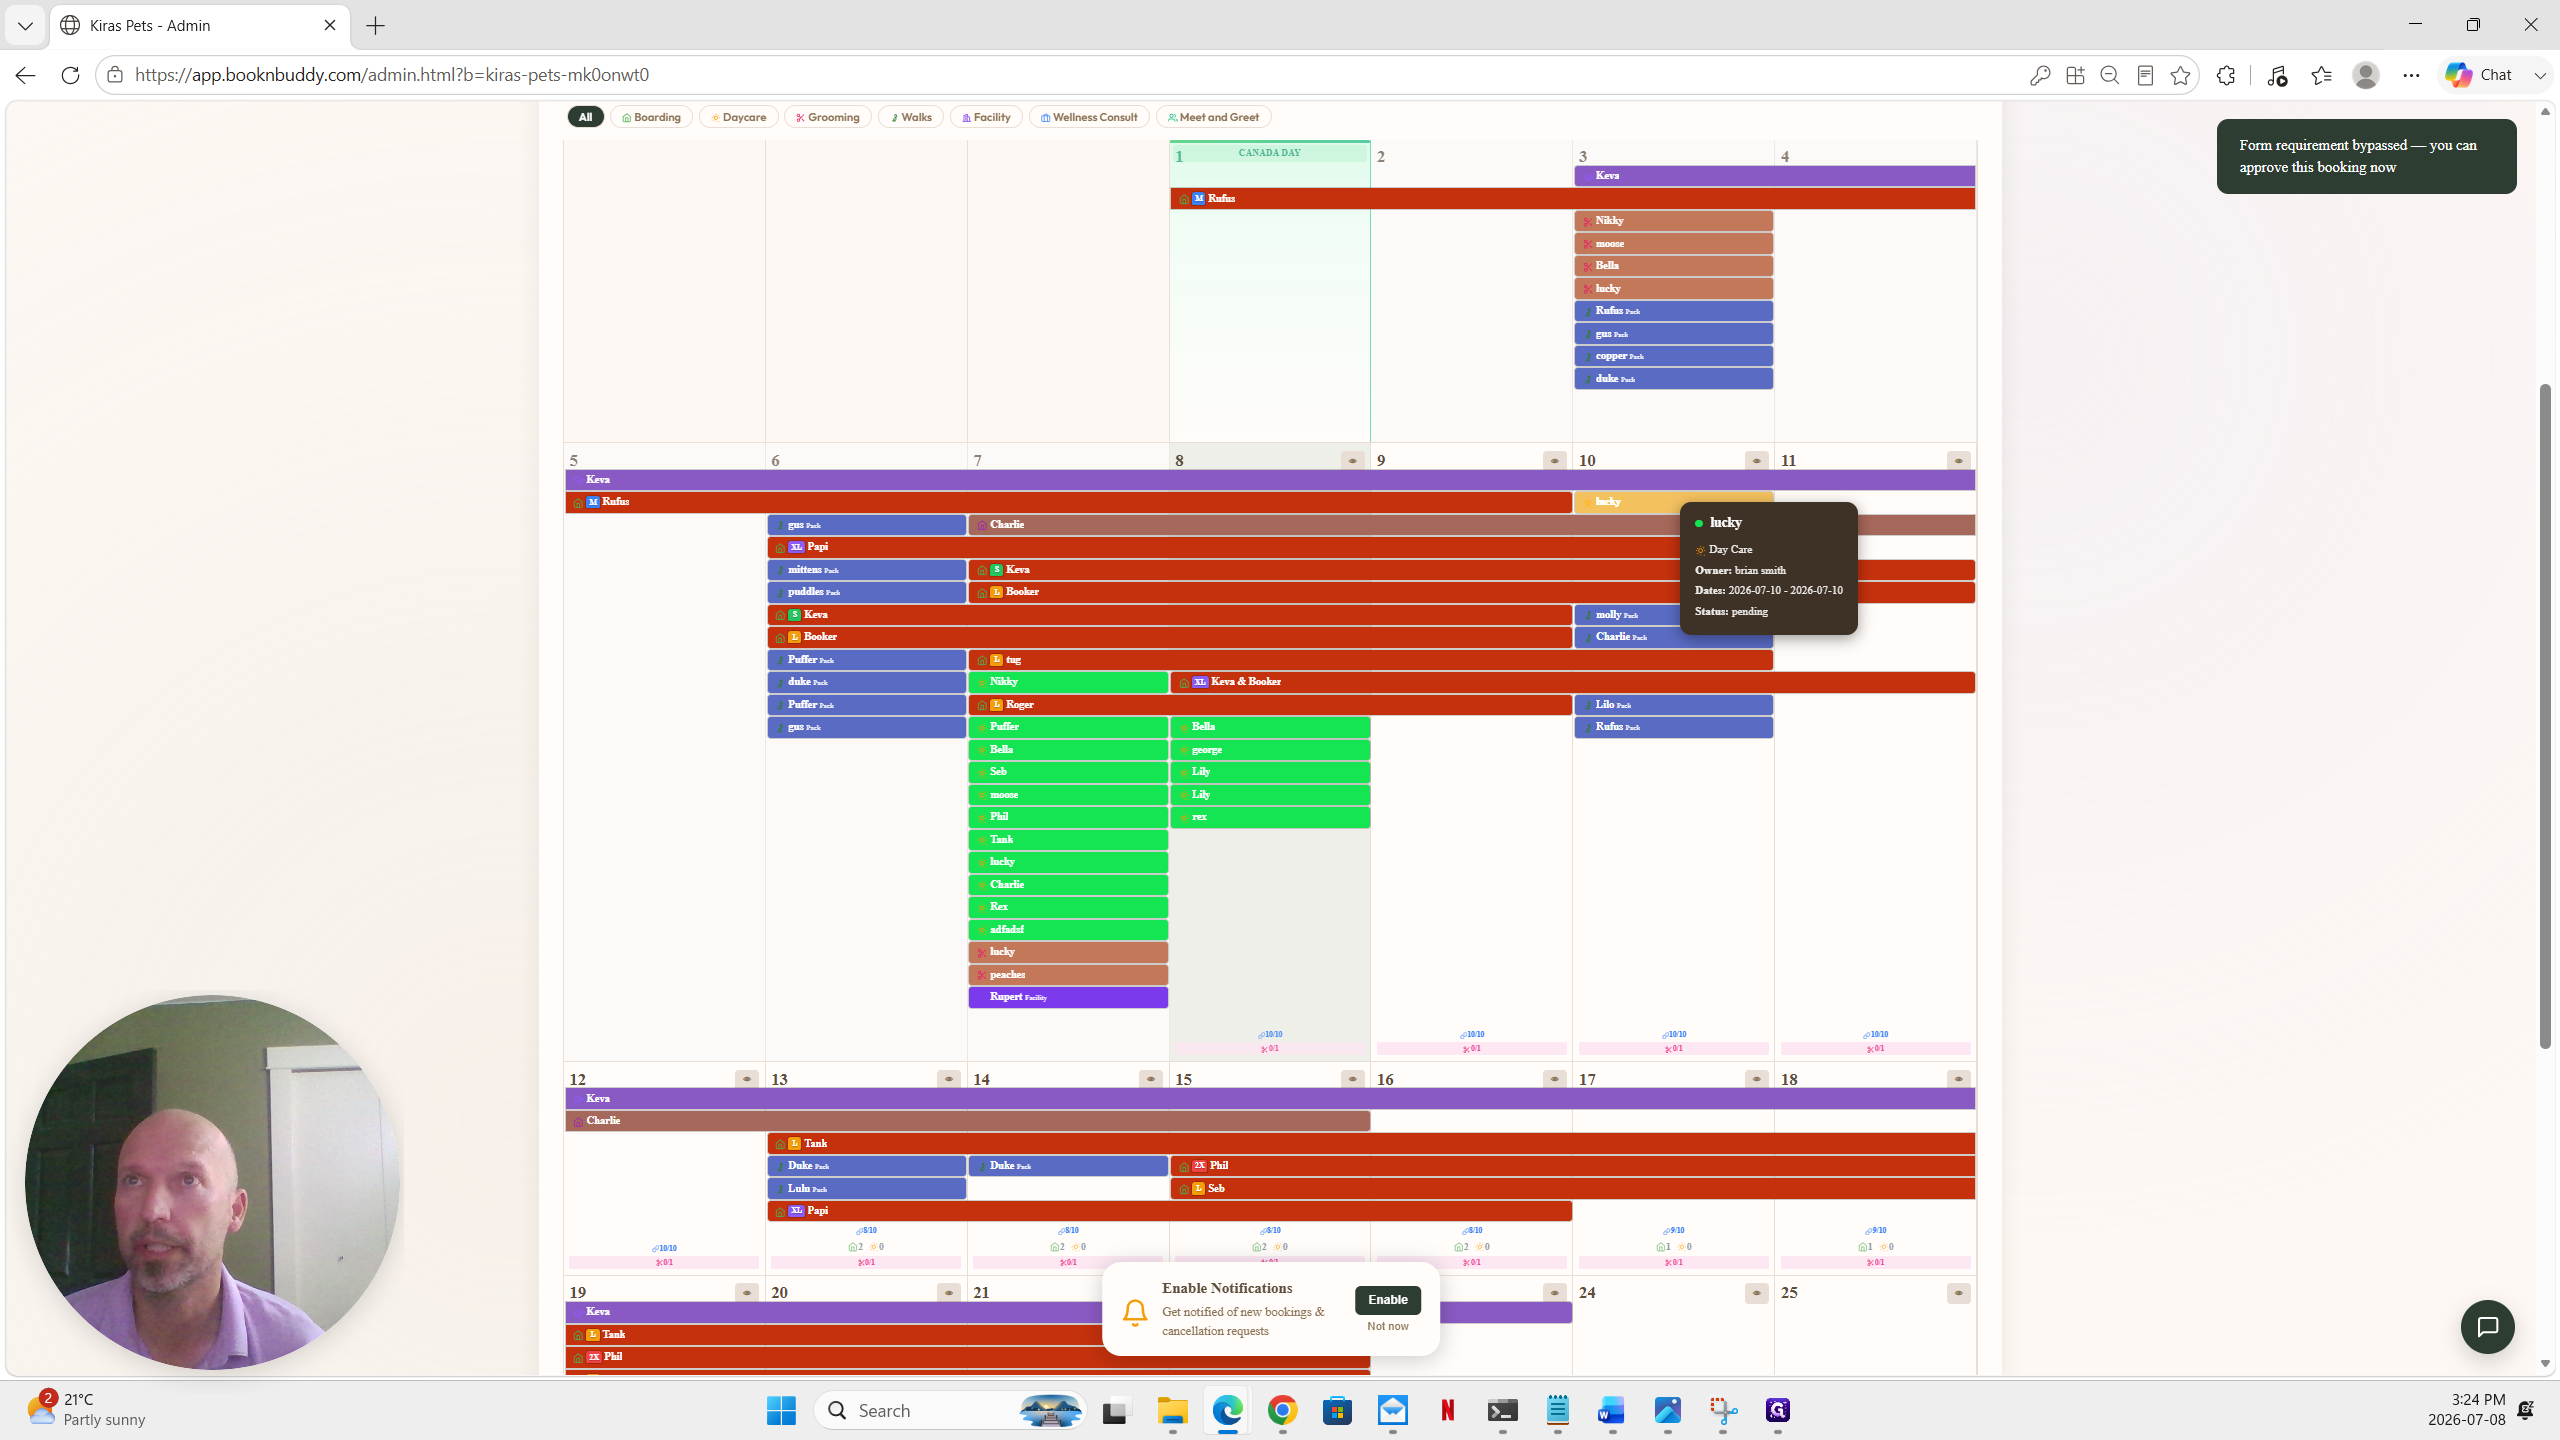Screen dimensions: 2560x1440
Task: Toggle eye icon on day 8
Action: pyautogui.click(x=1352, y=461)
